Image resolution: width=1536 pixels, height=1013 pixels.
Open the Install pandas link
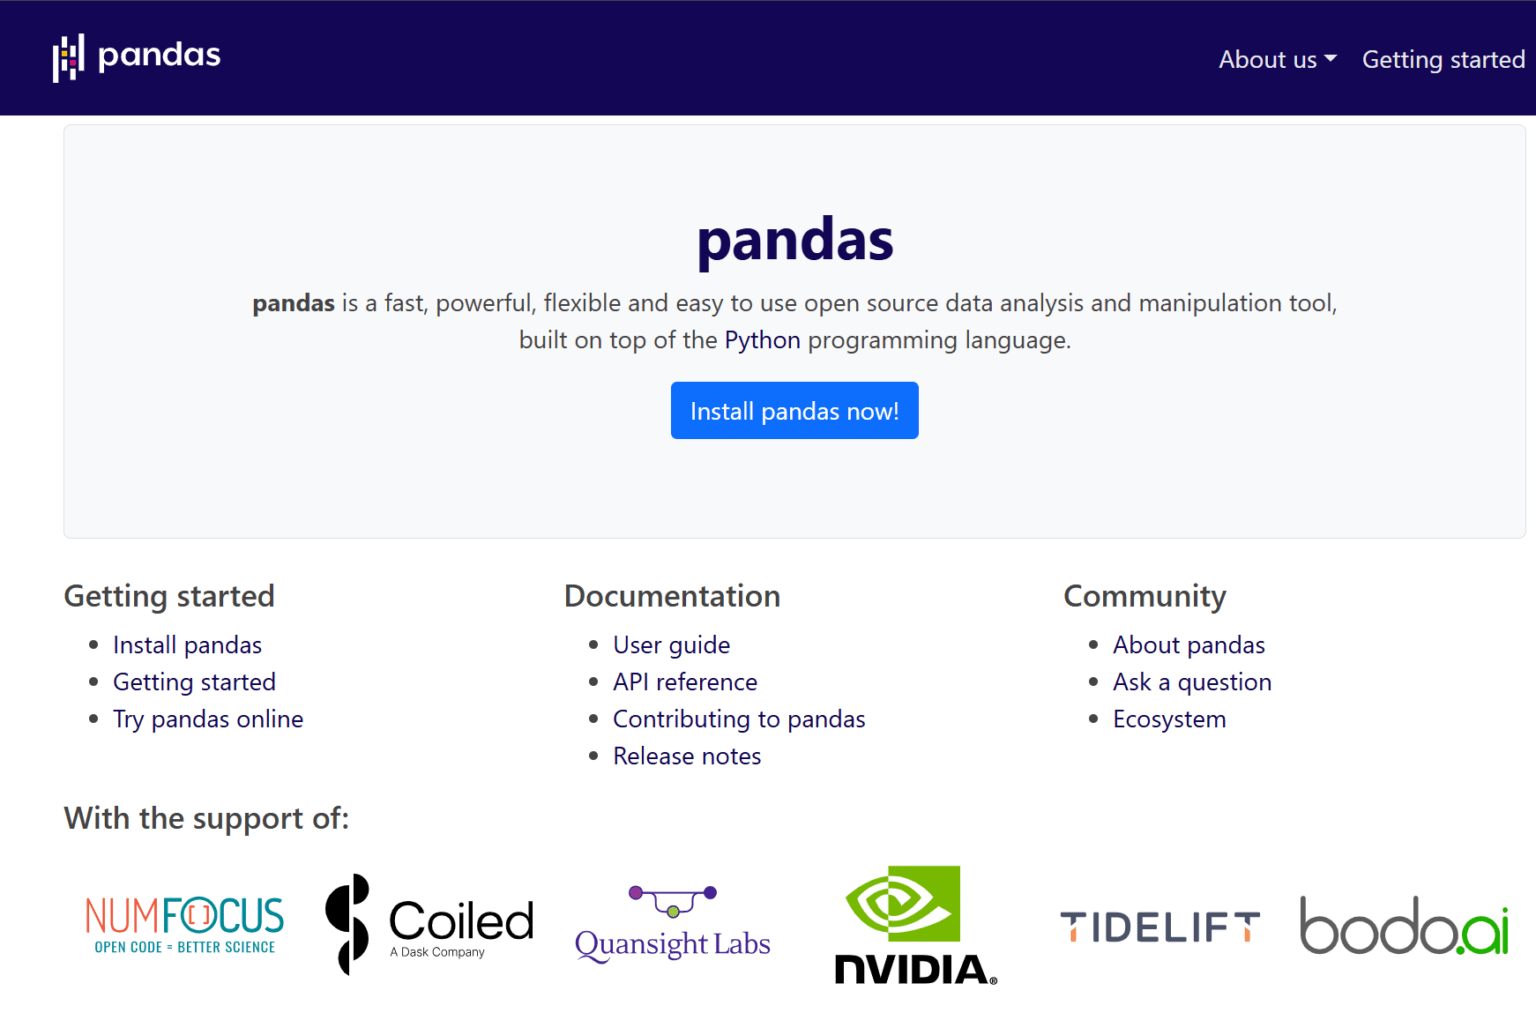pyautogui.click(x=187, y=645)
